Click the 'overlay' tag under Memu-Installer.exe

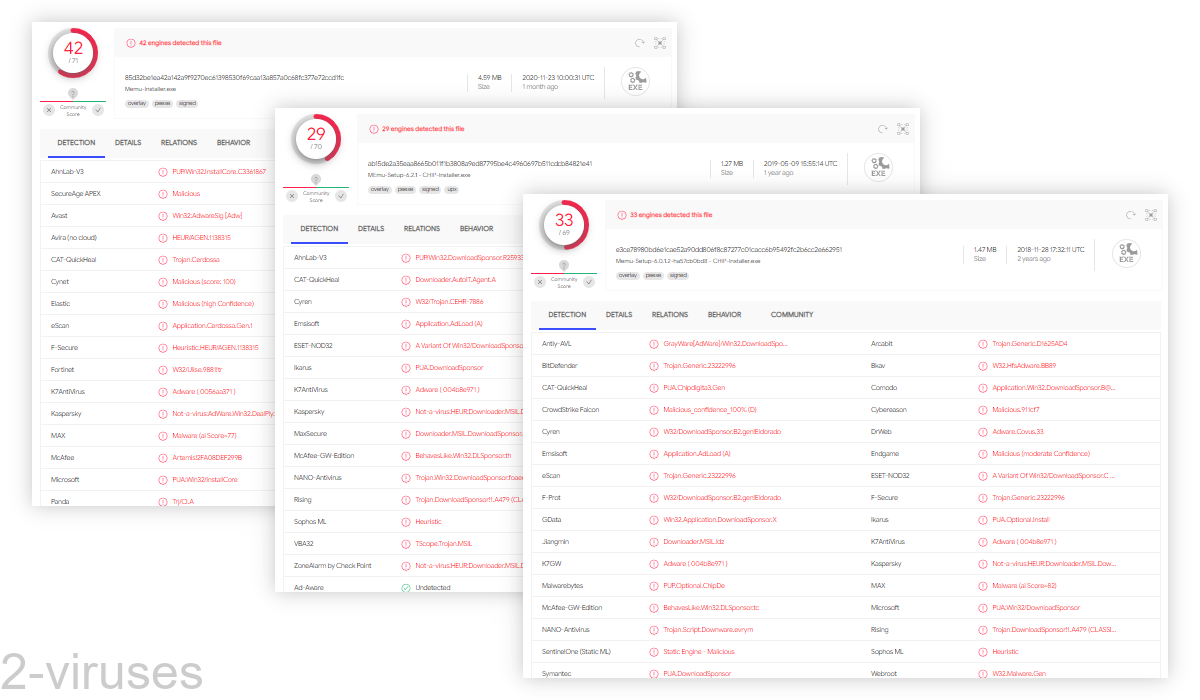tap(135, 103)
